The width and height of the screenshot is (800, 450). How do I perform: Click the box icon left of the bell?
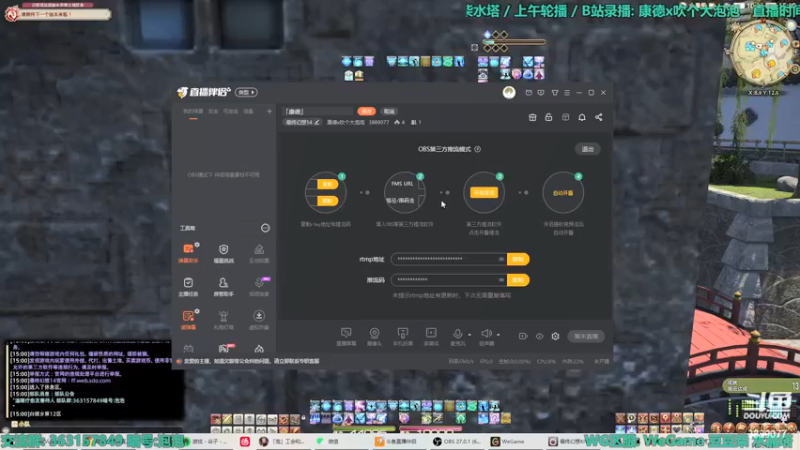click(x=565, y=117)
